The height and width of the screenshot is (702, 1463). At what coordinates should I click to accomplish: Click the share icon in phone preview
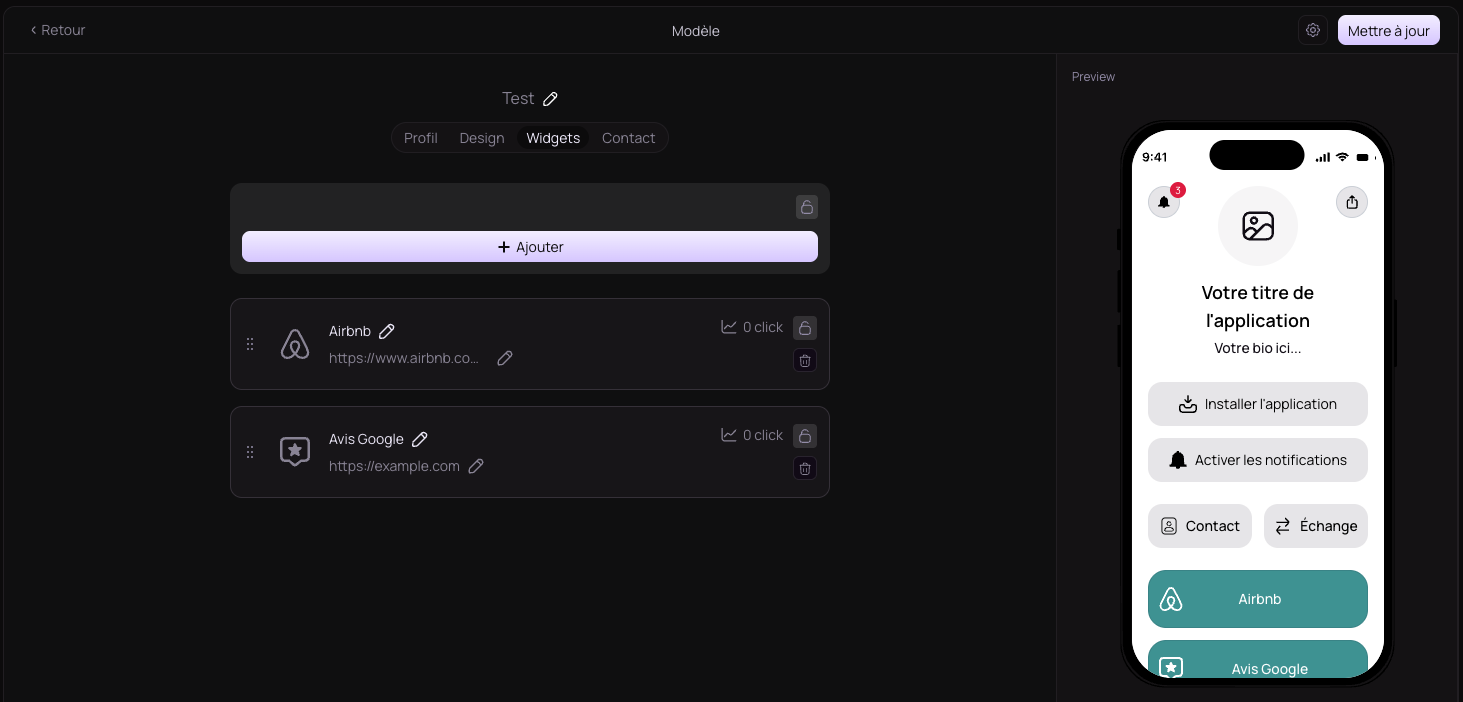(x=1352, y=202)
